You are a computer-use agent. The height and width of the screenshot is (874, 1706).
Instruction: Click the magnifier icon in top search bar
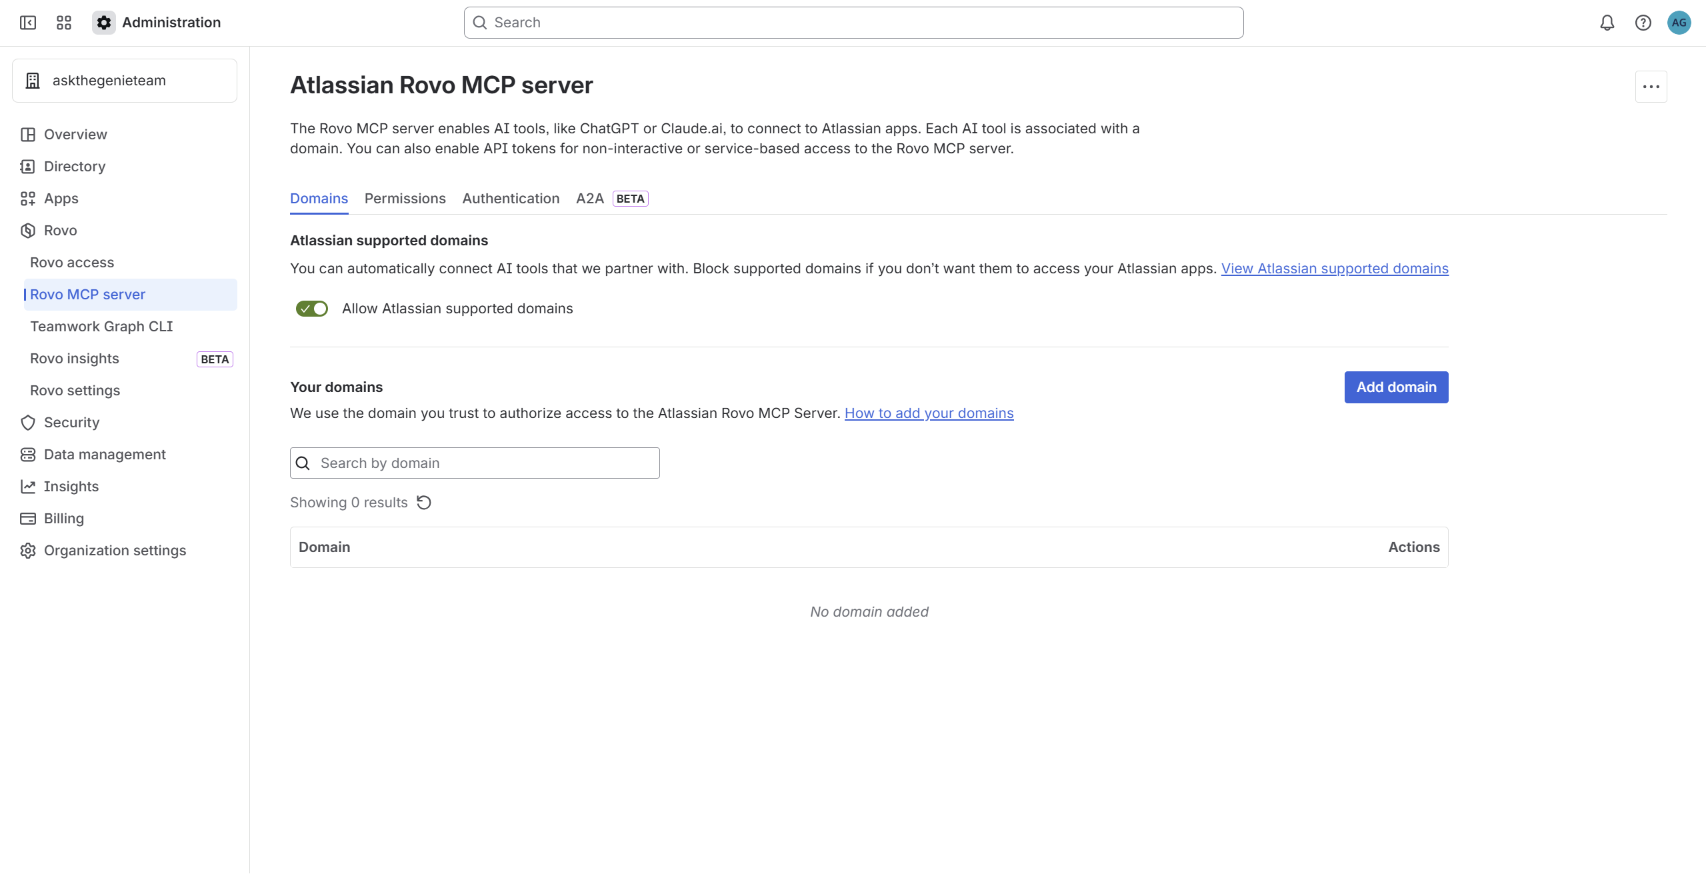[480, 22]
